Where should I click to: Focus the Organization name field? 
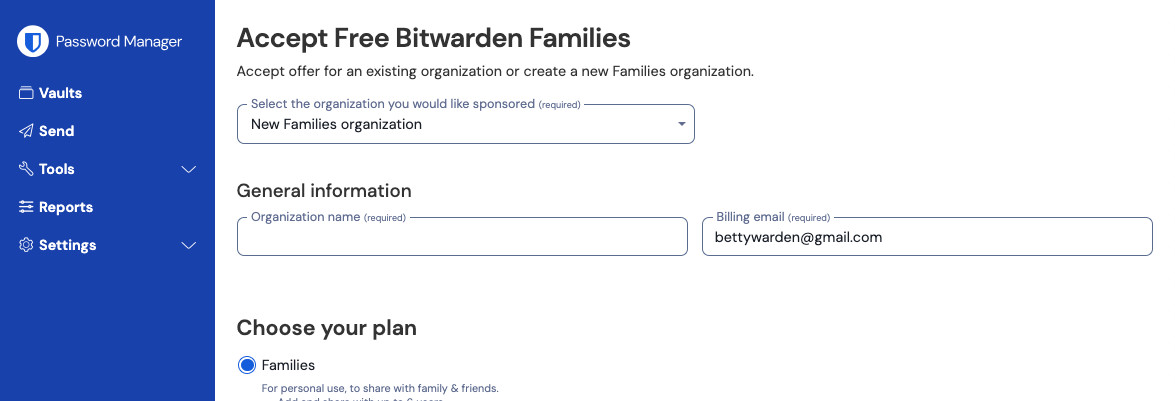pos(462,237)
